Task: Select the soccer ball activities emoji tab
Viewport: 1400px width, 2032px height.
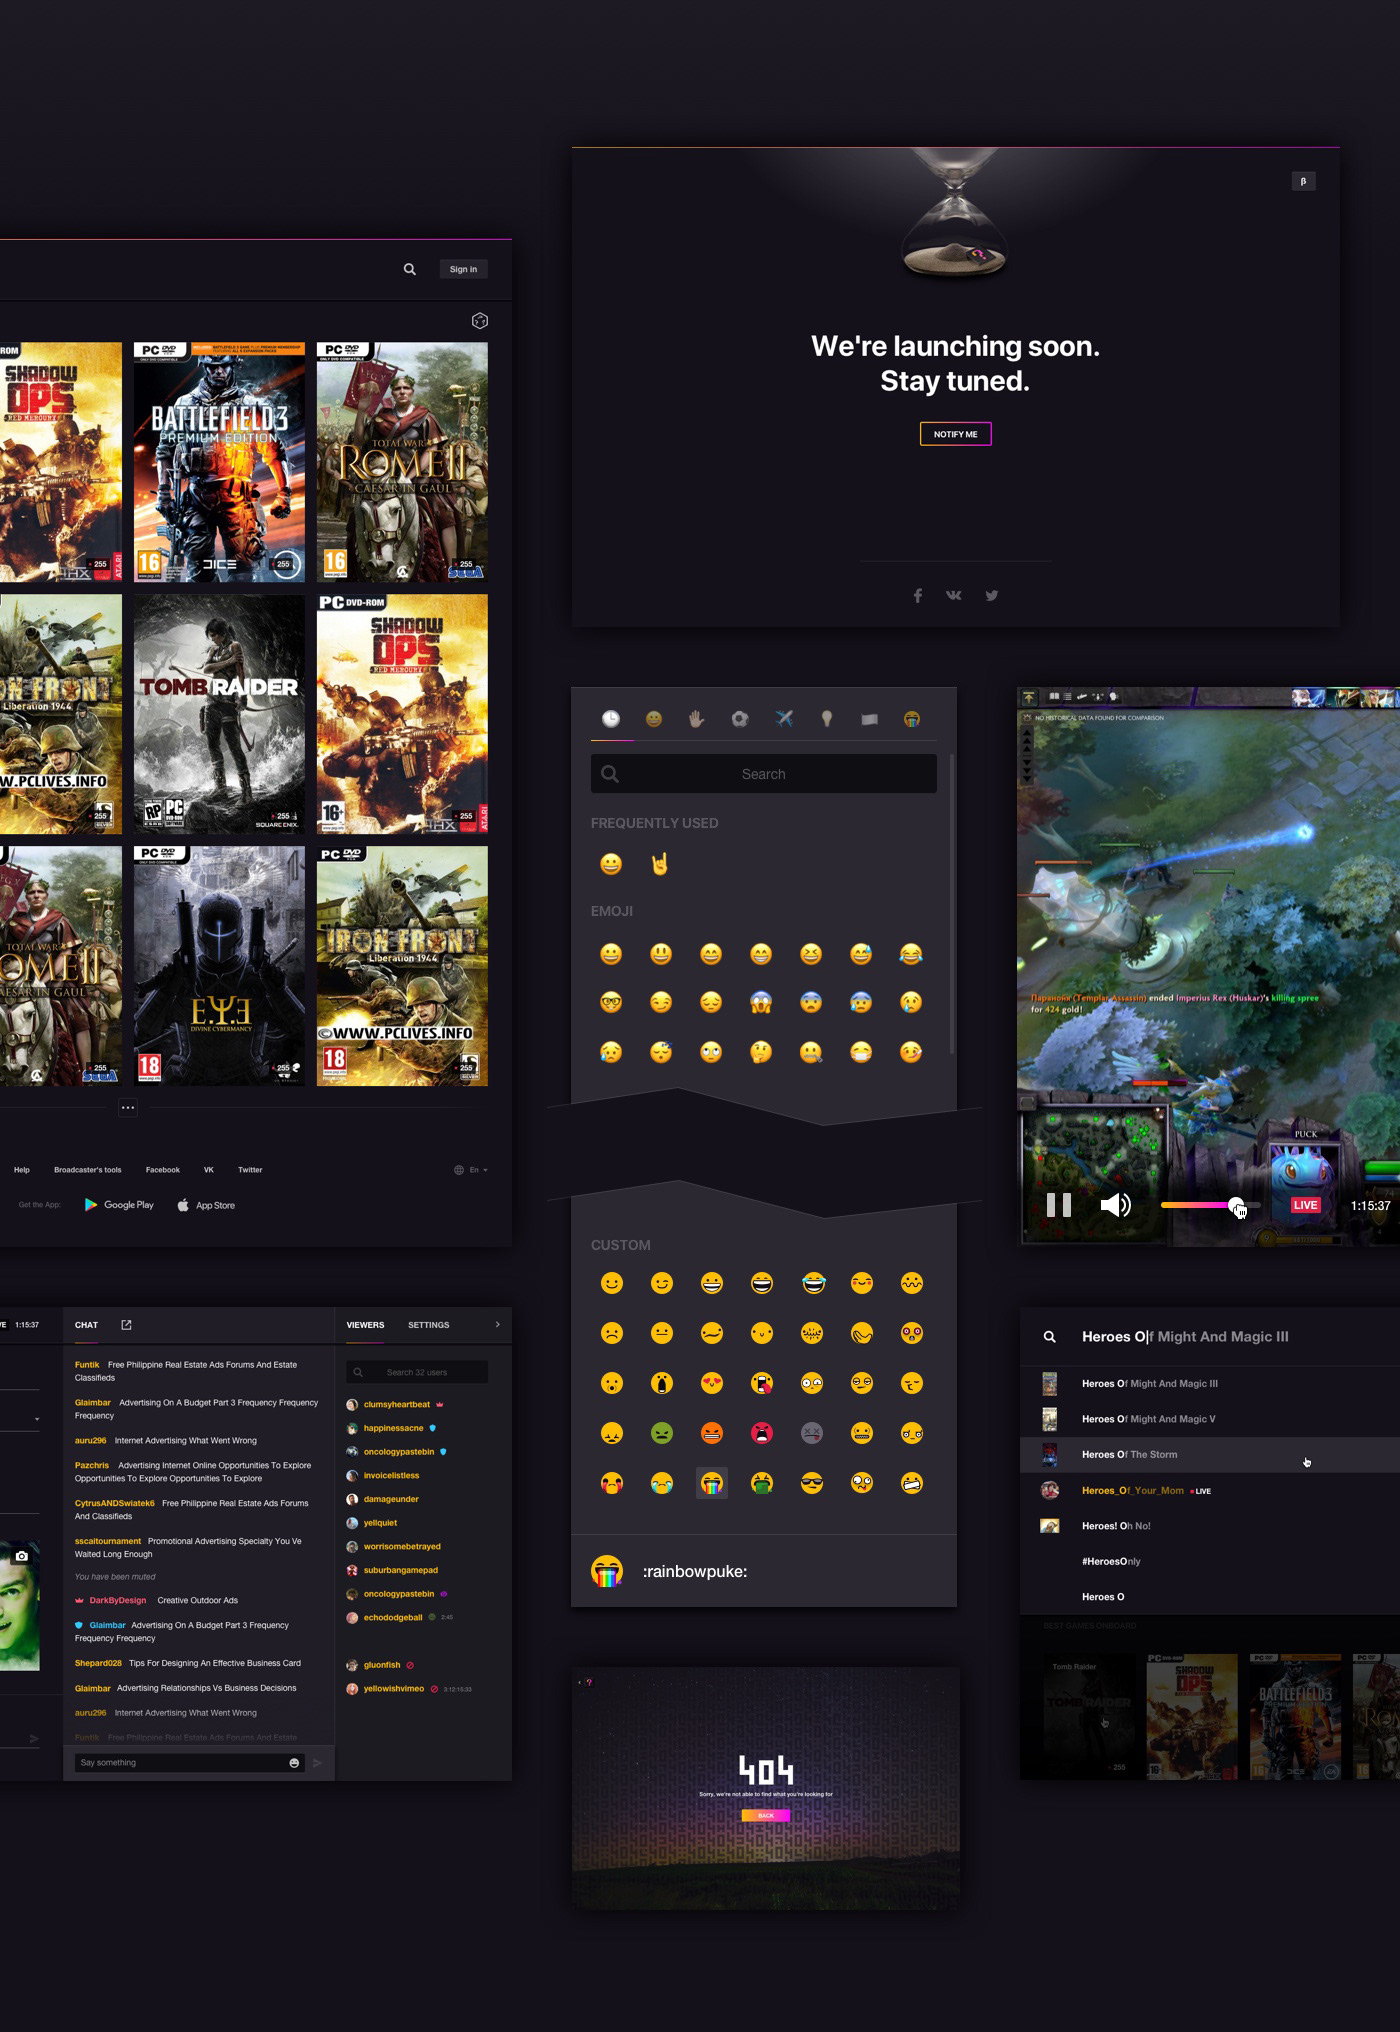Action: (x=740, y=719)
